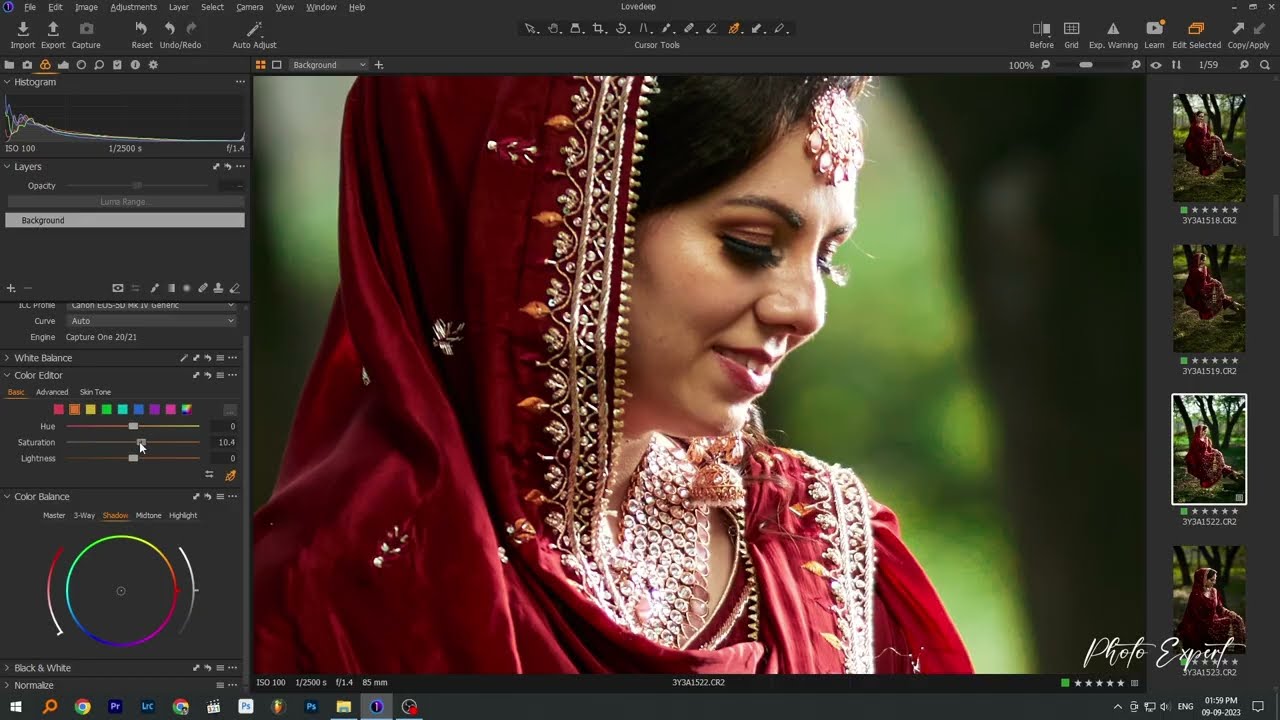Click the Auto Adjust wand icon

click(254, 29)
